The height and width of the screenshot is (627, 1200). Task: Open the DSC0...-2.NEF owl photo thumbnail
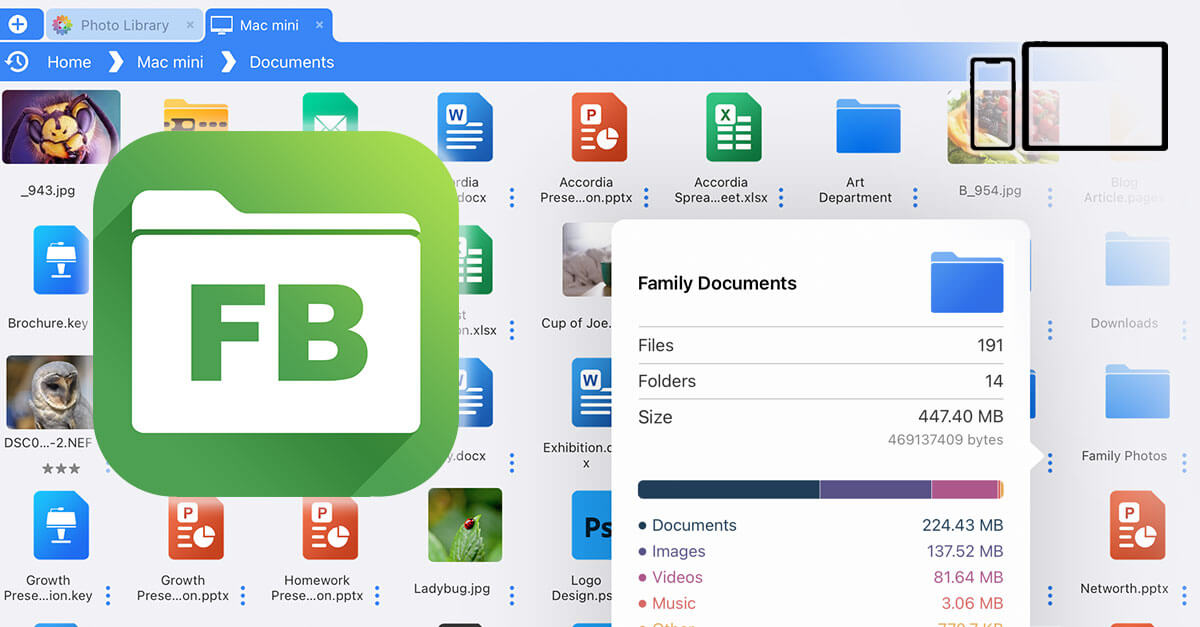pos(49,392)
